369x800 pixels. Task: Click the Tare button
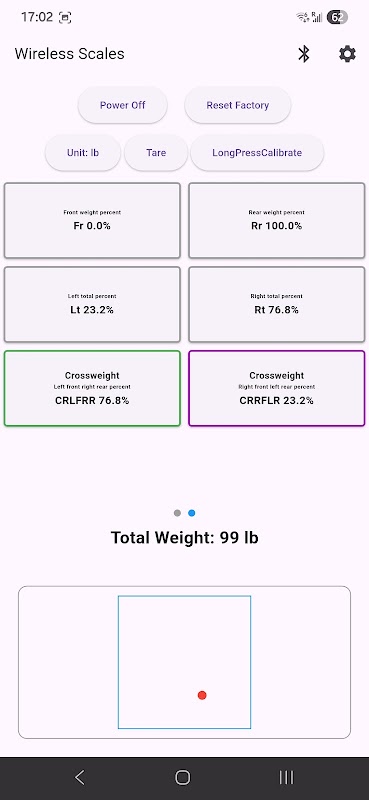(156, 153)
